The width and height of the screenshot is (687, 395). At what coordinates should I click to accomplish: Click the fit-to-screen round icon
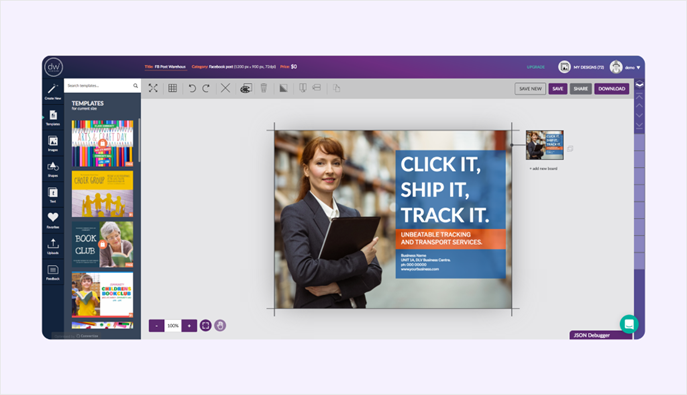pyautogui.click(x=205, y=325)
